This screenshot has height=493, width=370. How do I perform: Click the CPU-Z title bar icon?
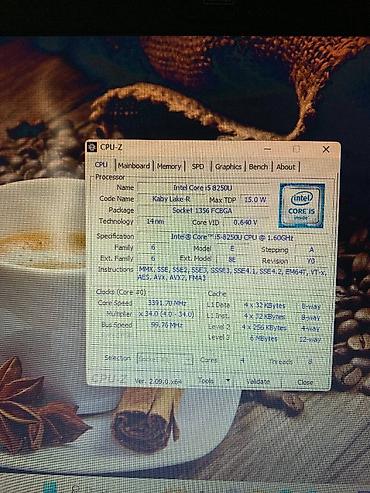pyautogui.click(x=92, y=147)
